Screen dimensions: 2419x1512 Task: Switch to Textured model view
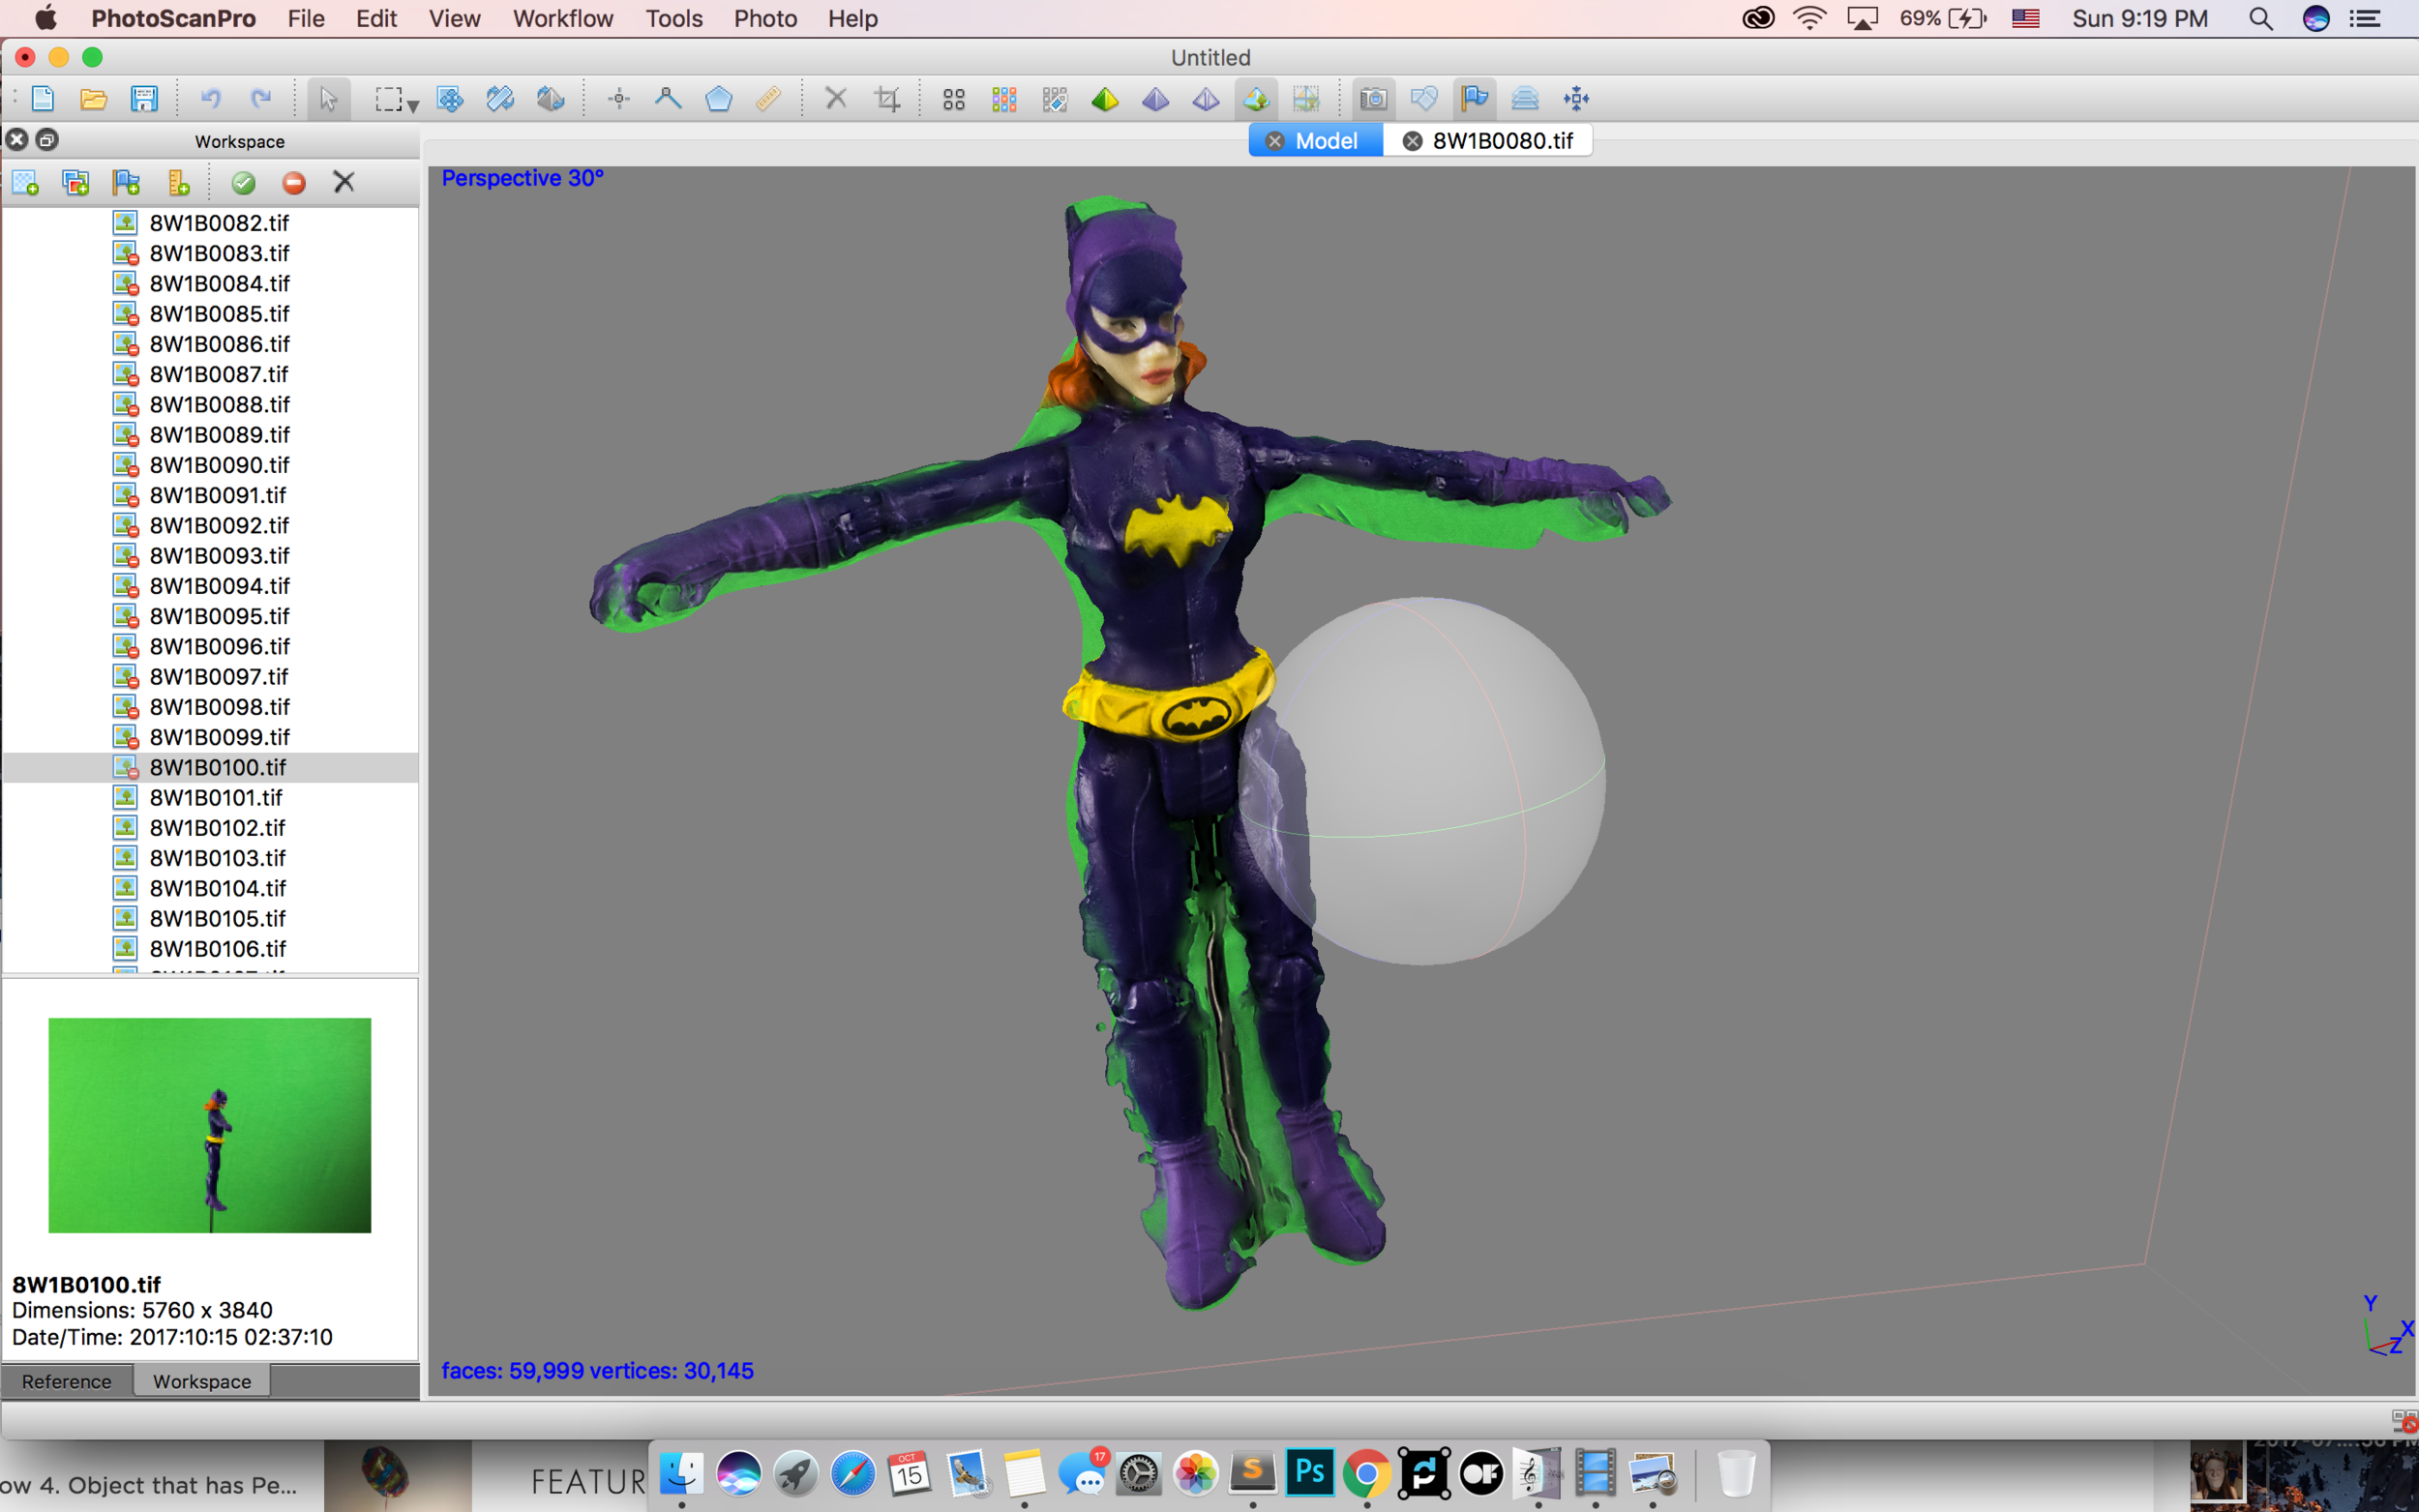1256,98
